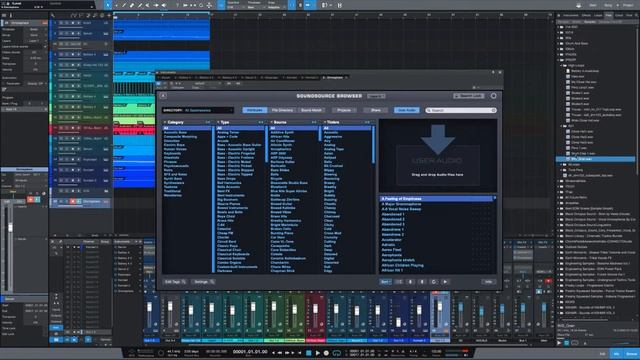The height and width of the screenshot is (360, 640).
Task: Open the Effects tab in Studio One browser
Action: pyautogui.click(x=586, y=16)
